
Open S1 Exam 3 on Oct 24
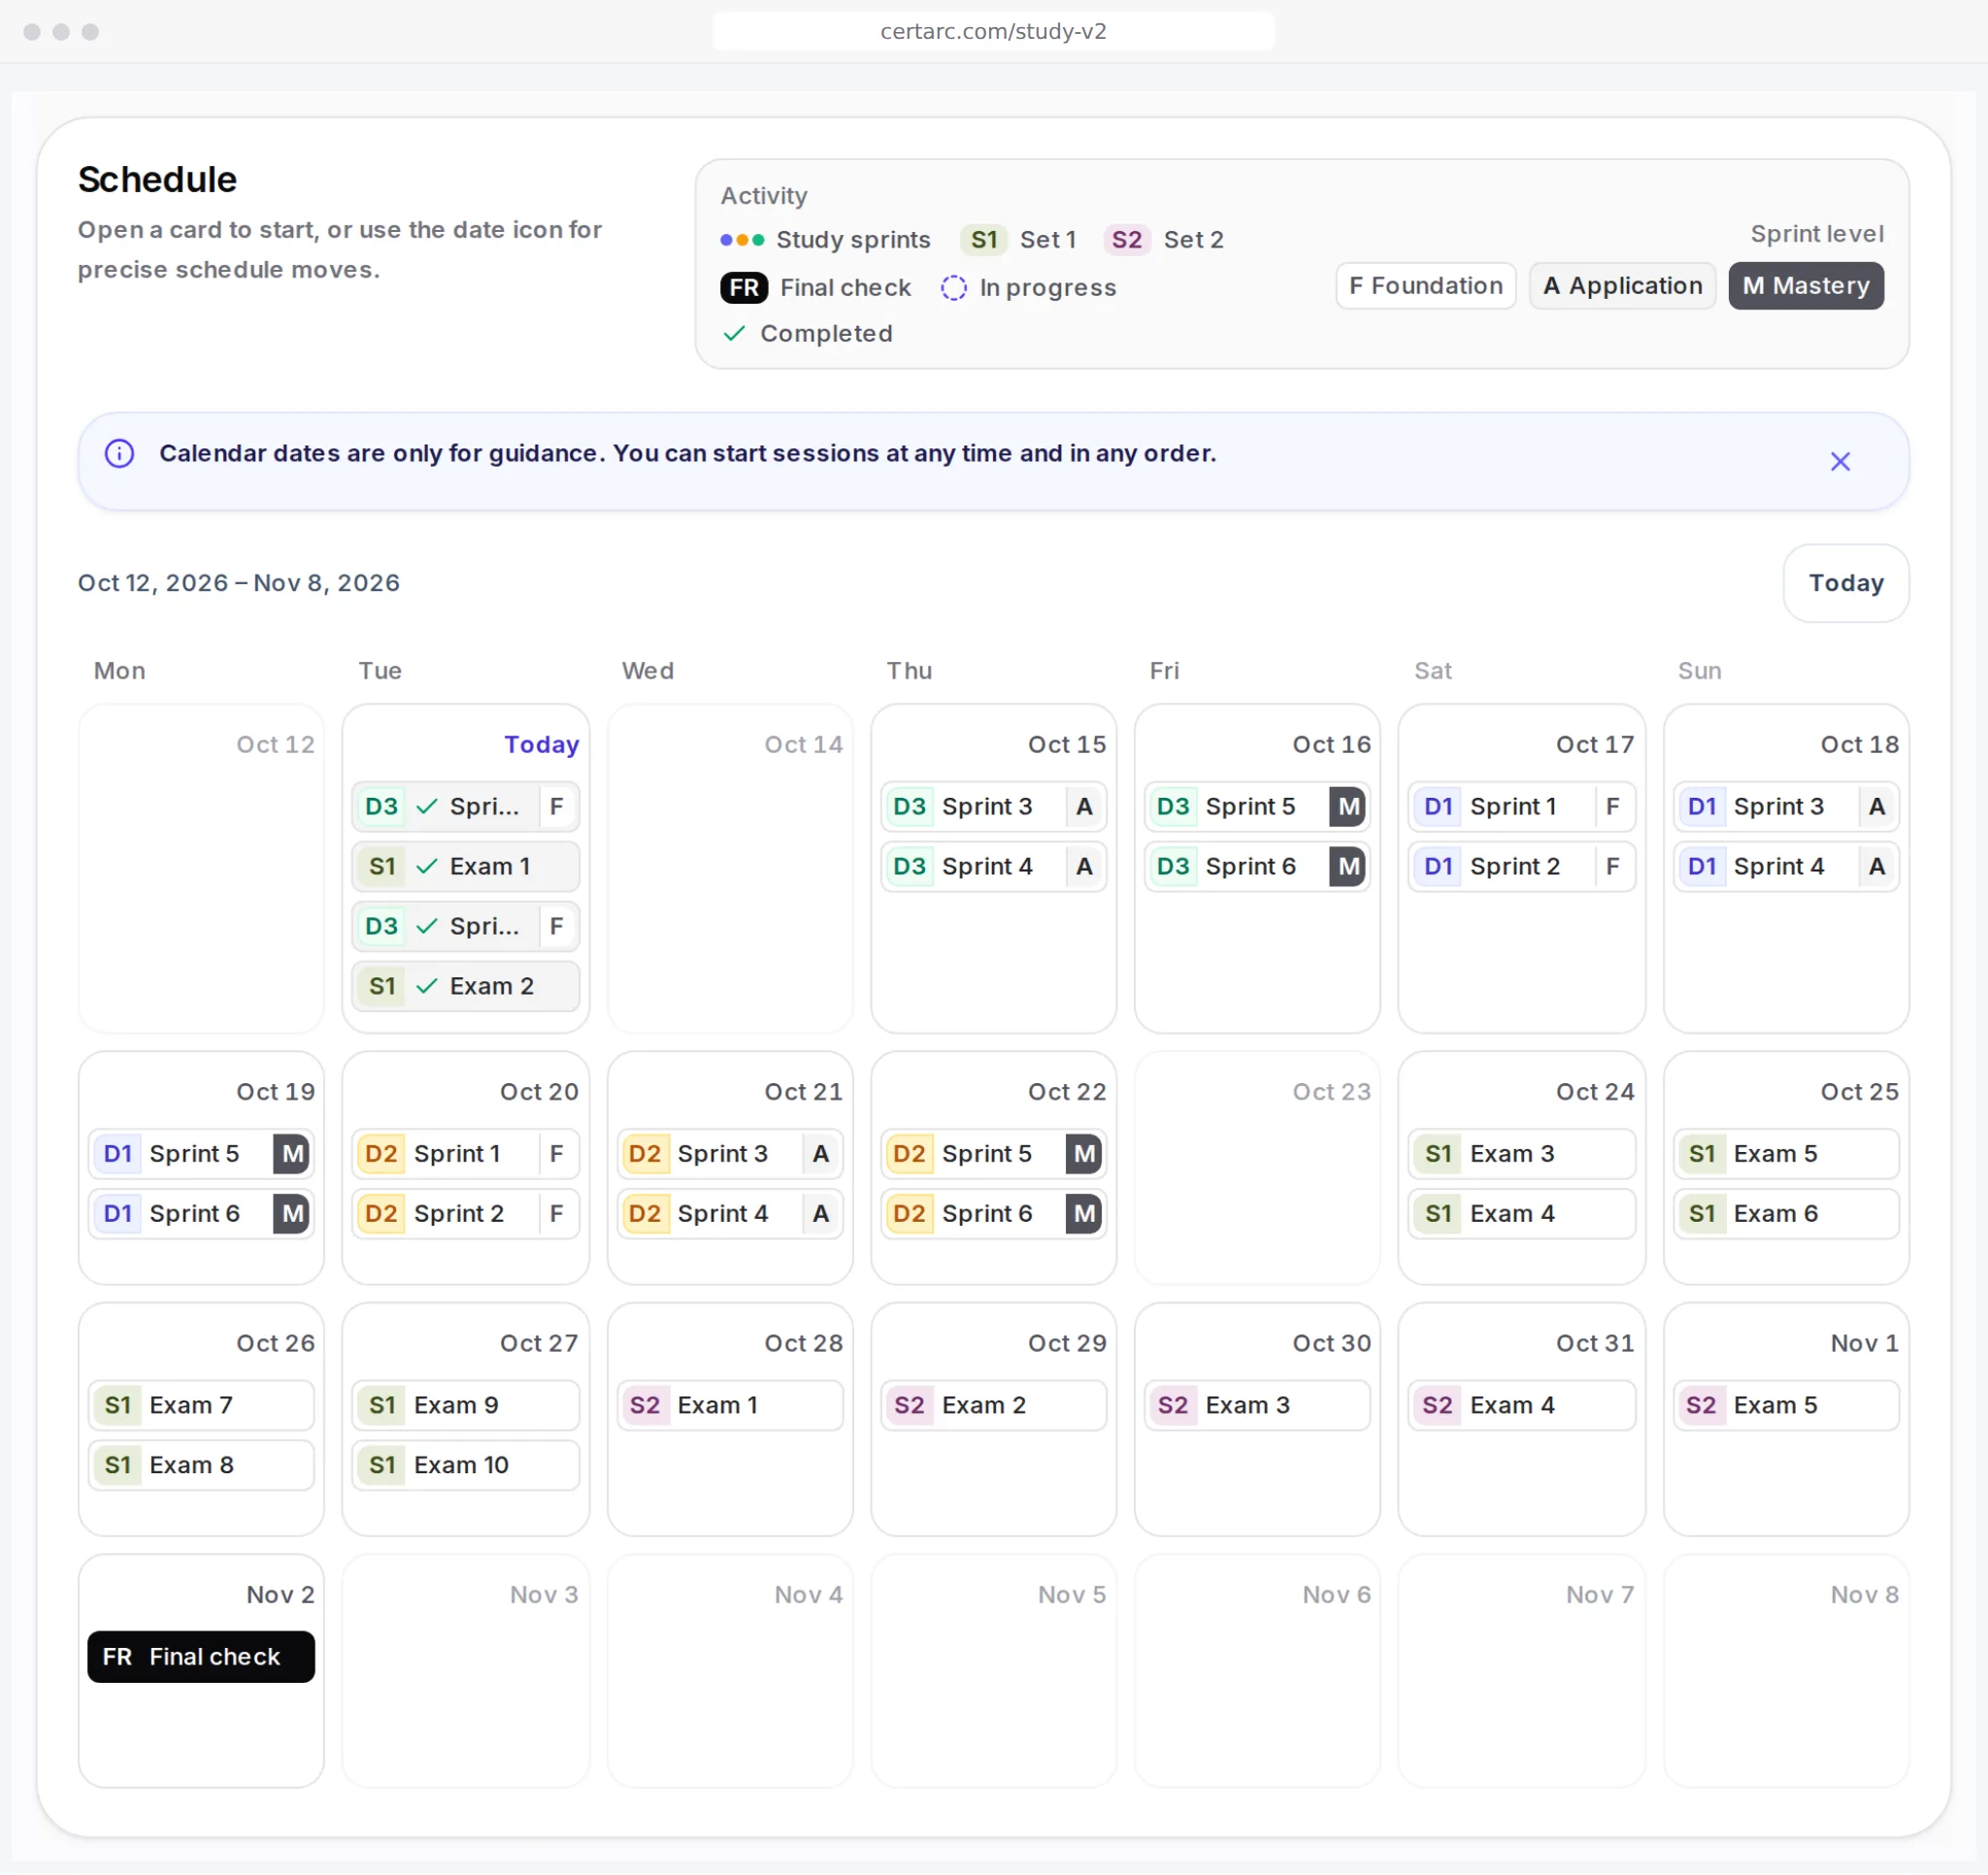coord(1522,1154)
